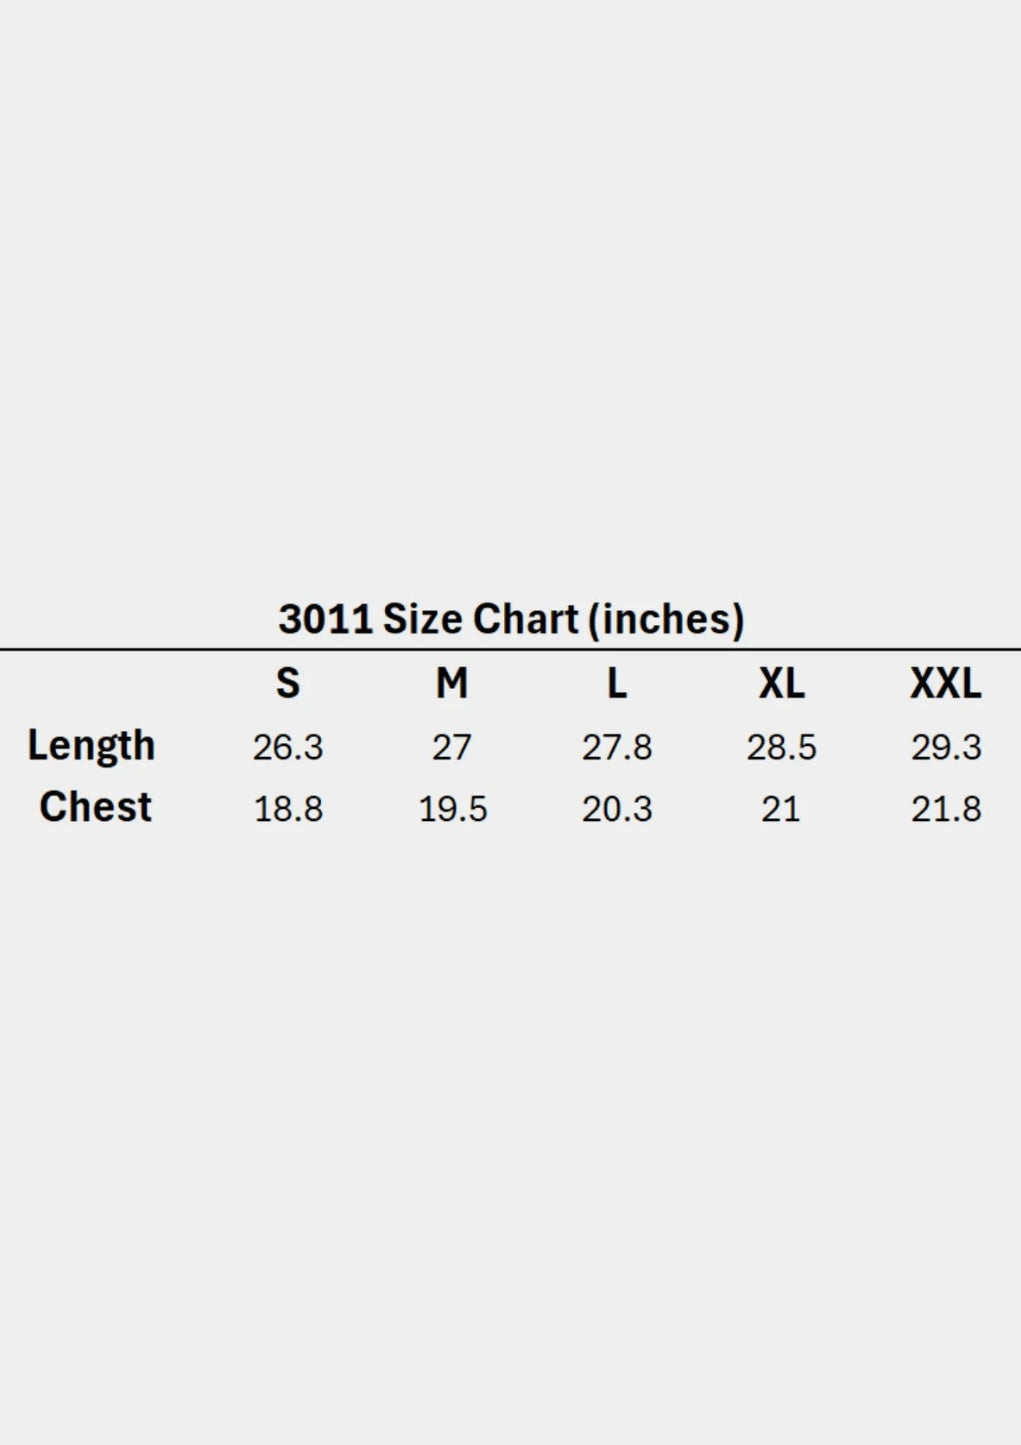
Task: Select the 19.5 chest value for M
Action: (x=452, y=809)
